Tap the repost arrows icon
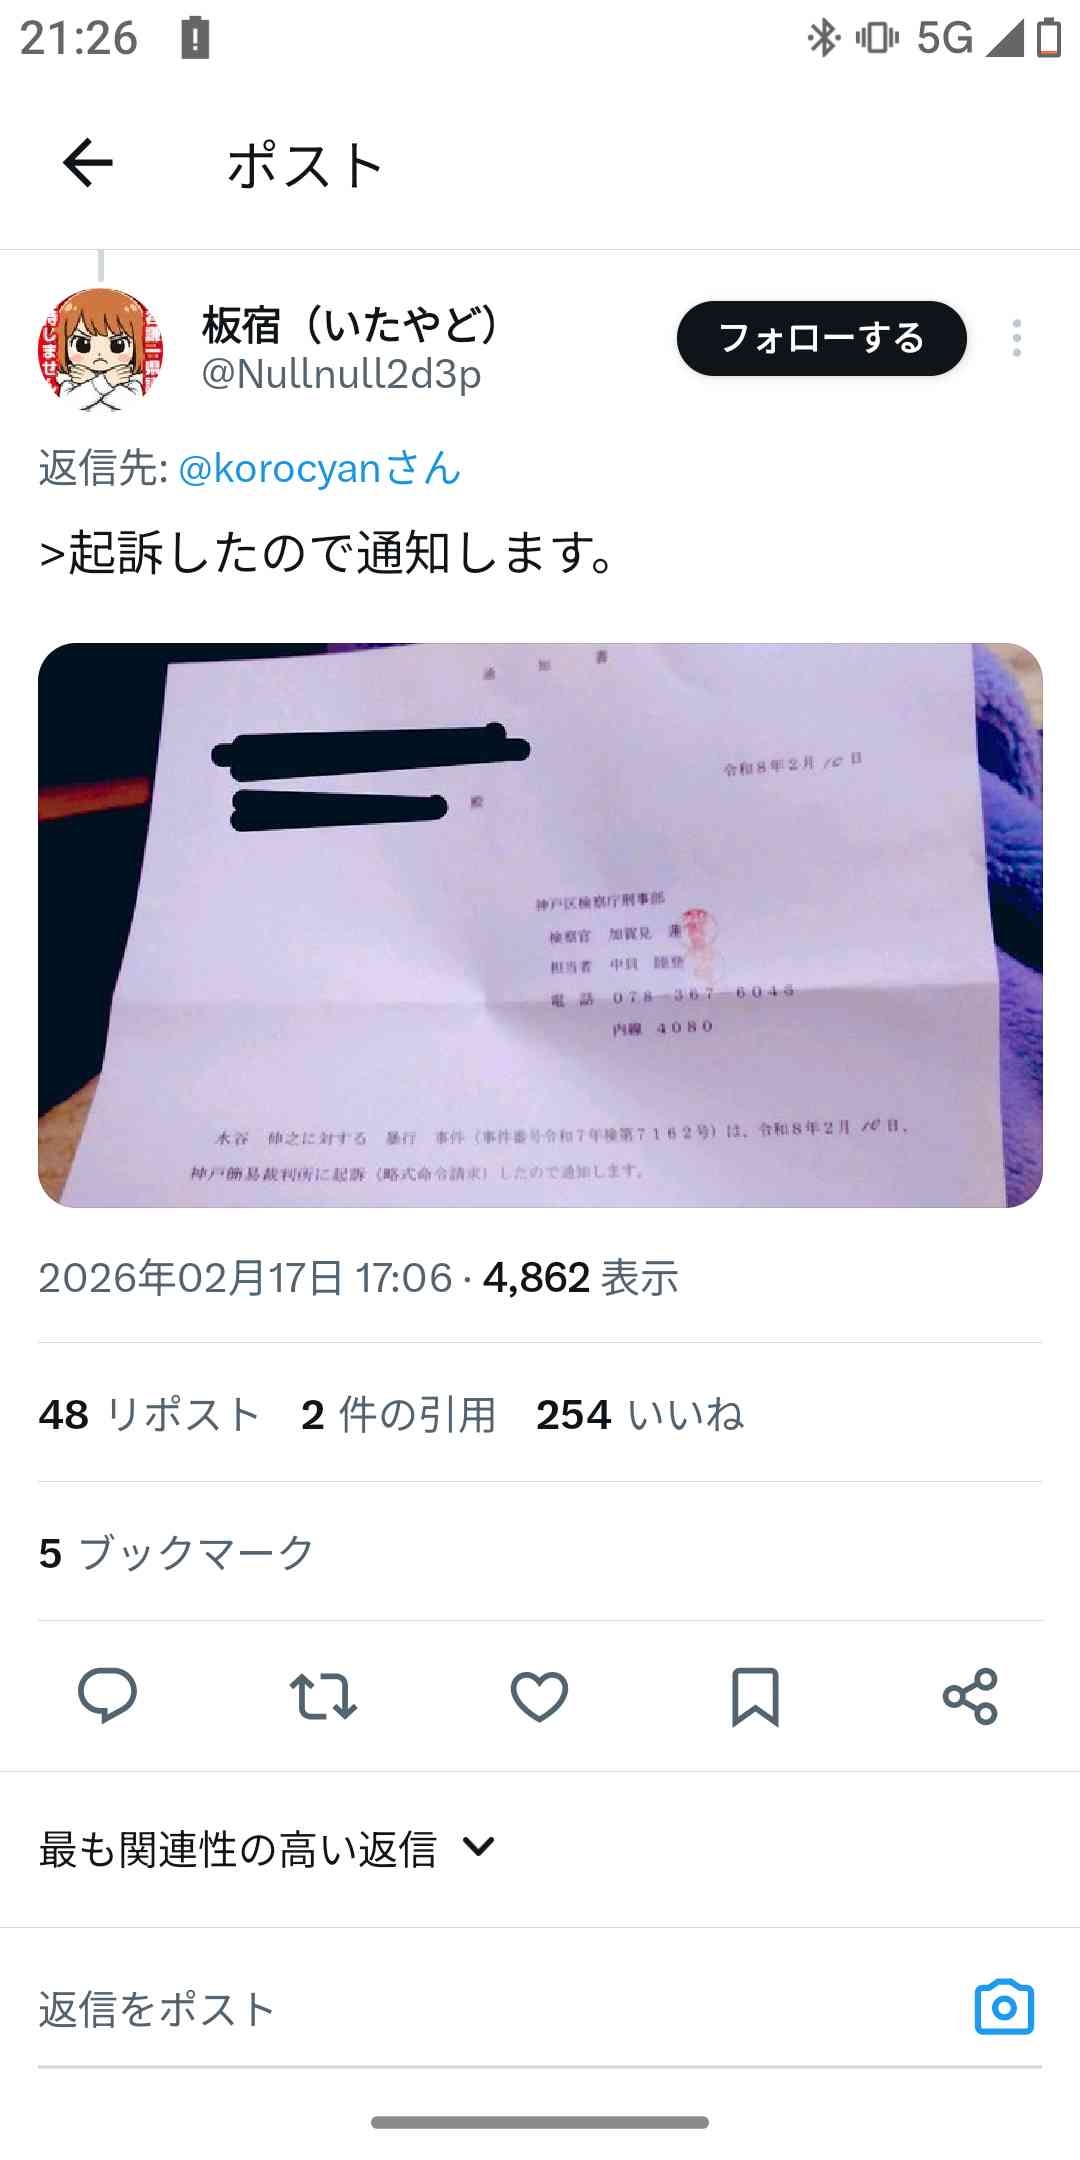The height and width of the screenshot is (2160, 1080). point(323,1696)
